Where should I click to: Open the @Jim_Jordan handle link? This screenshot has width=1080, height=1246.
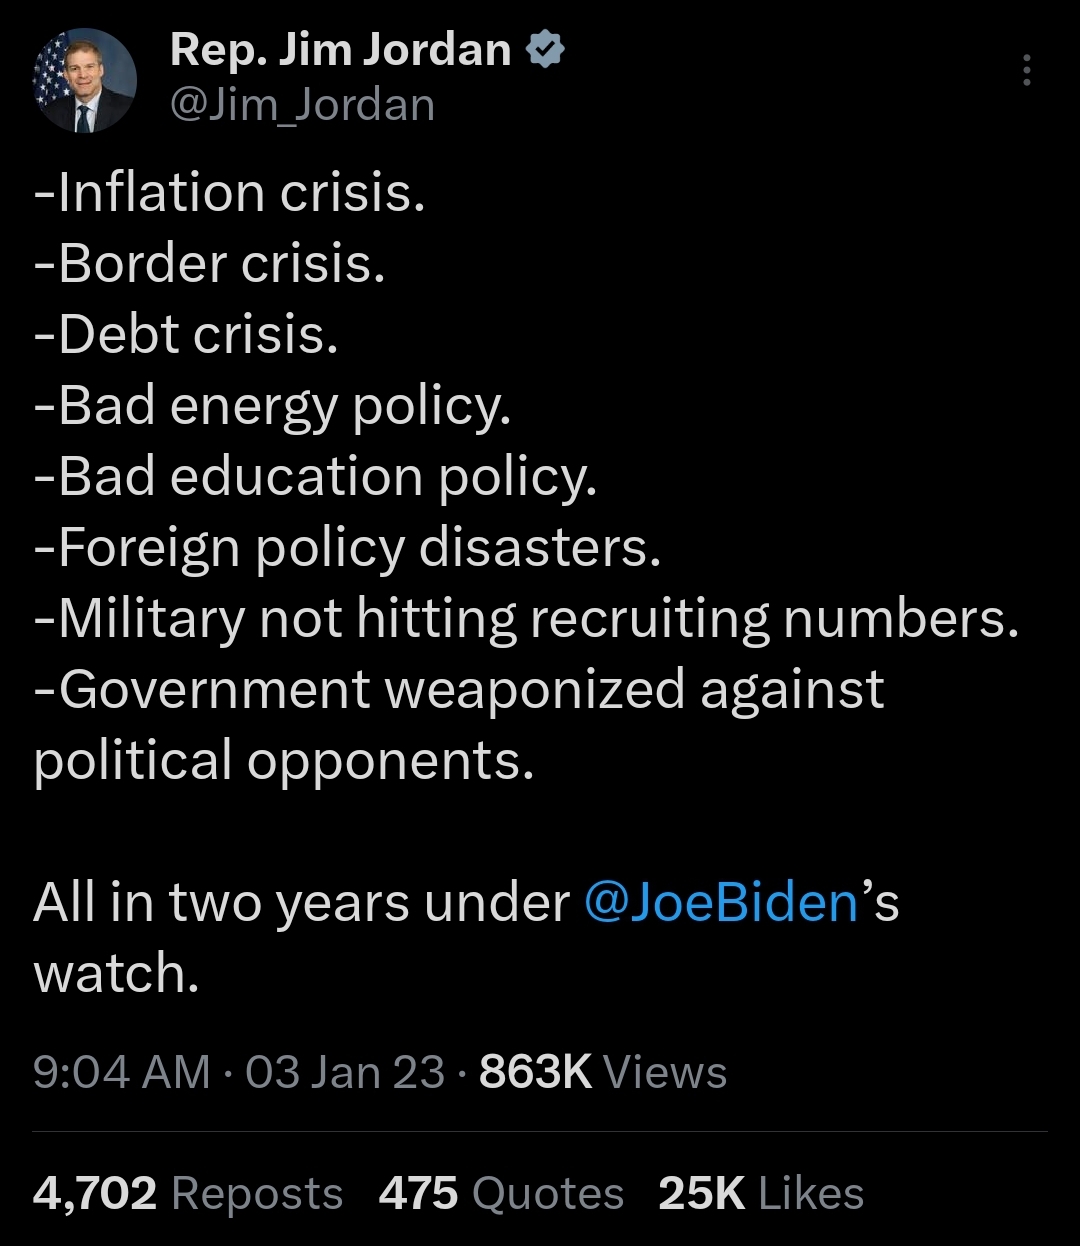(303, 105)
